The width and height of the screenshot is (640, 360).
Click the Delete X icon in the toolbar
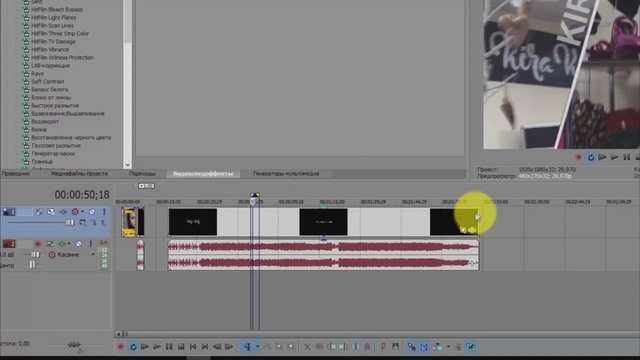pos(307,347)
